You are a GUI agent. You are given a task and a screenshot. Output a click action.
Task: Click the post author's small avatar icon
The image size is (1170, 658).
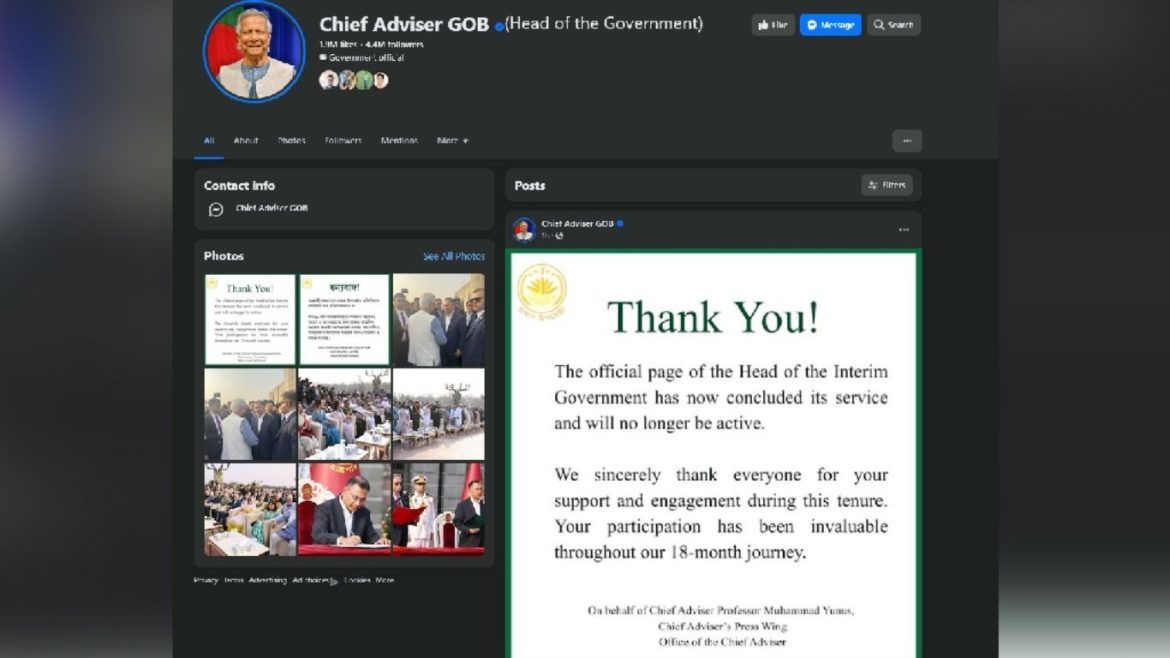[x=524, y=230]
